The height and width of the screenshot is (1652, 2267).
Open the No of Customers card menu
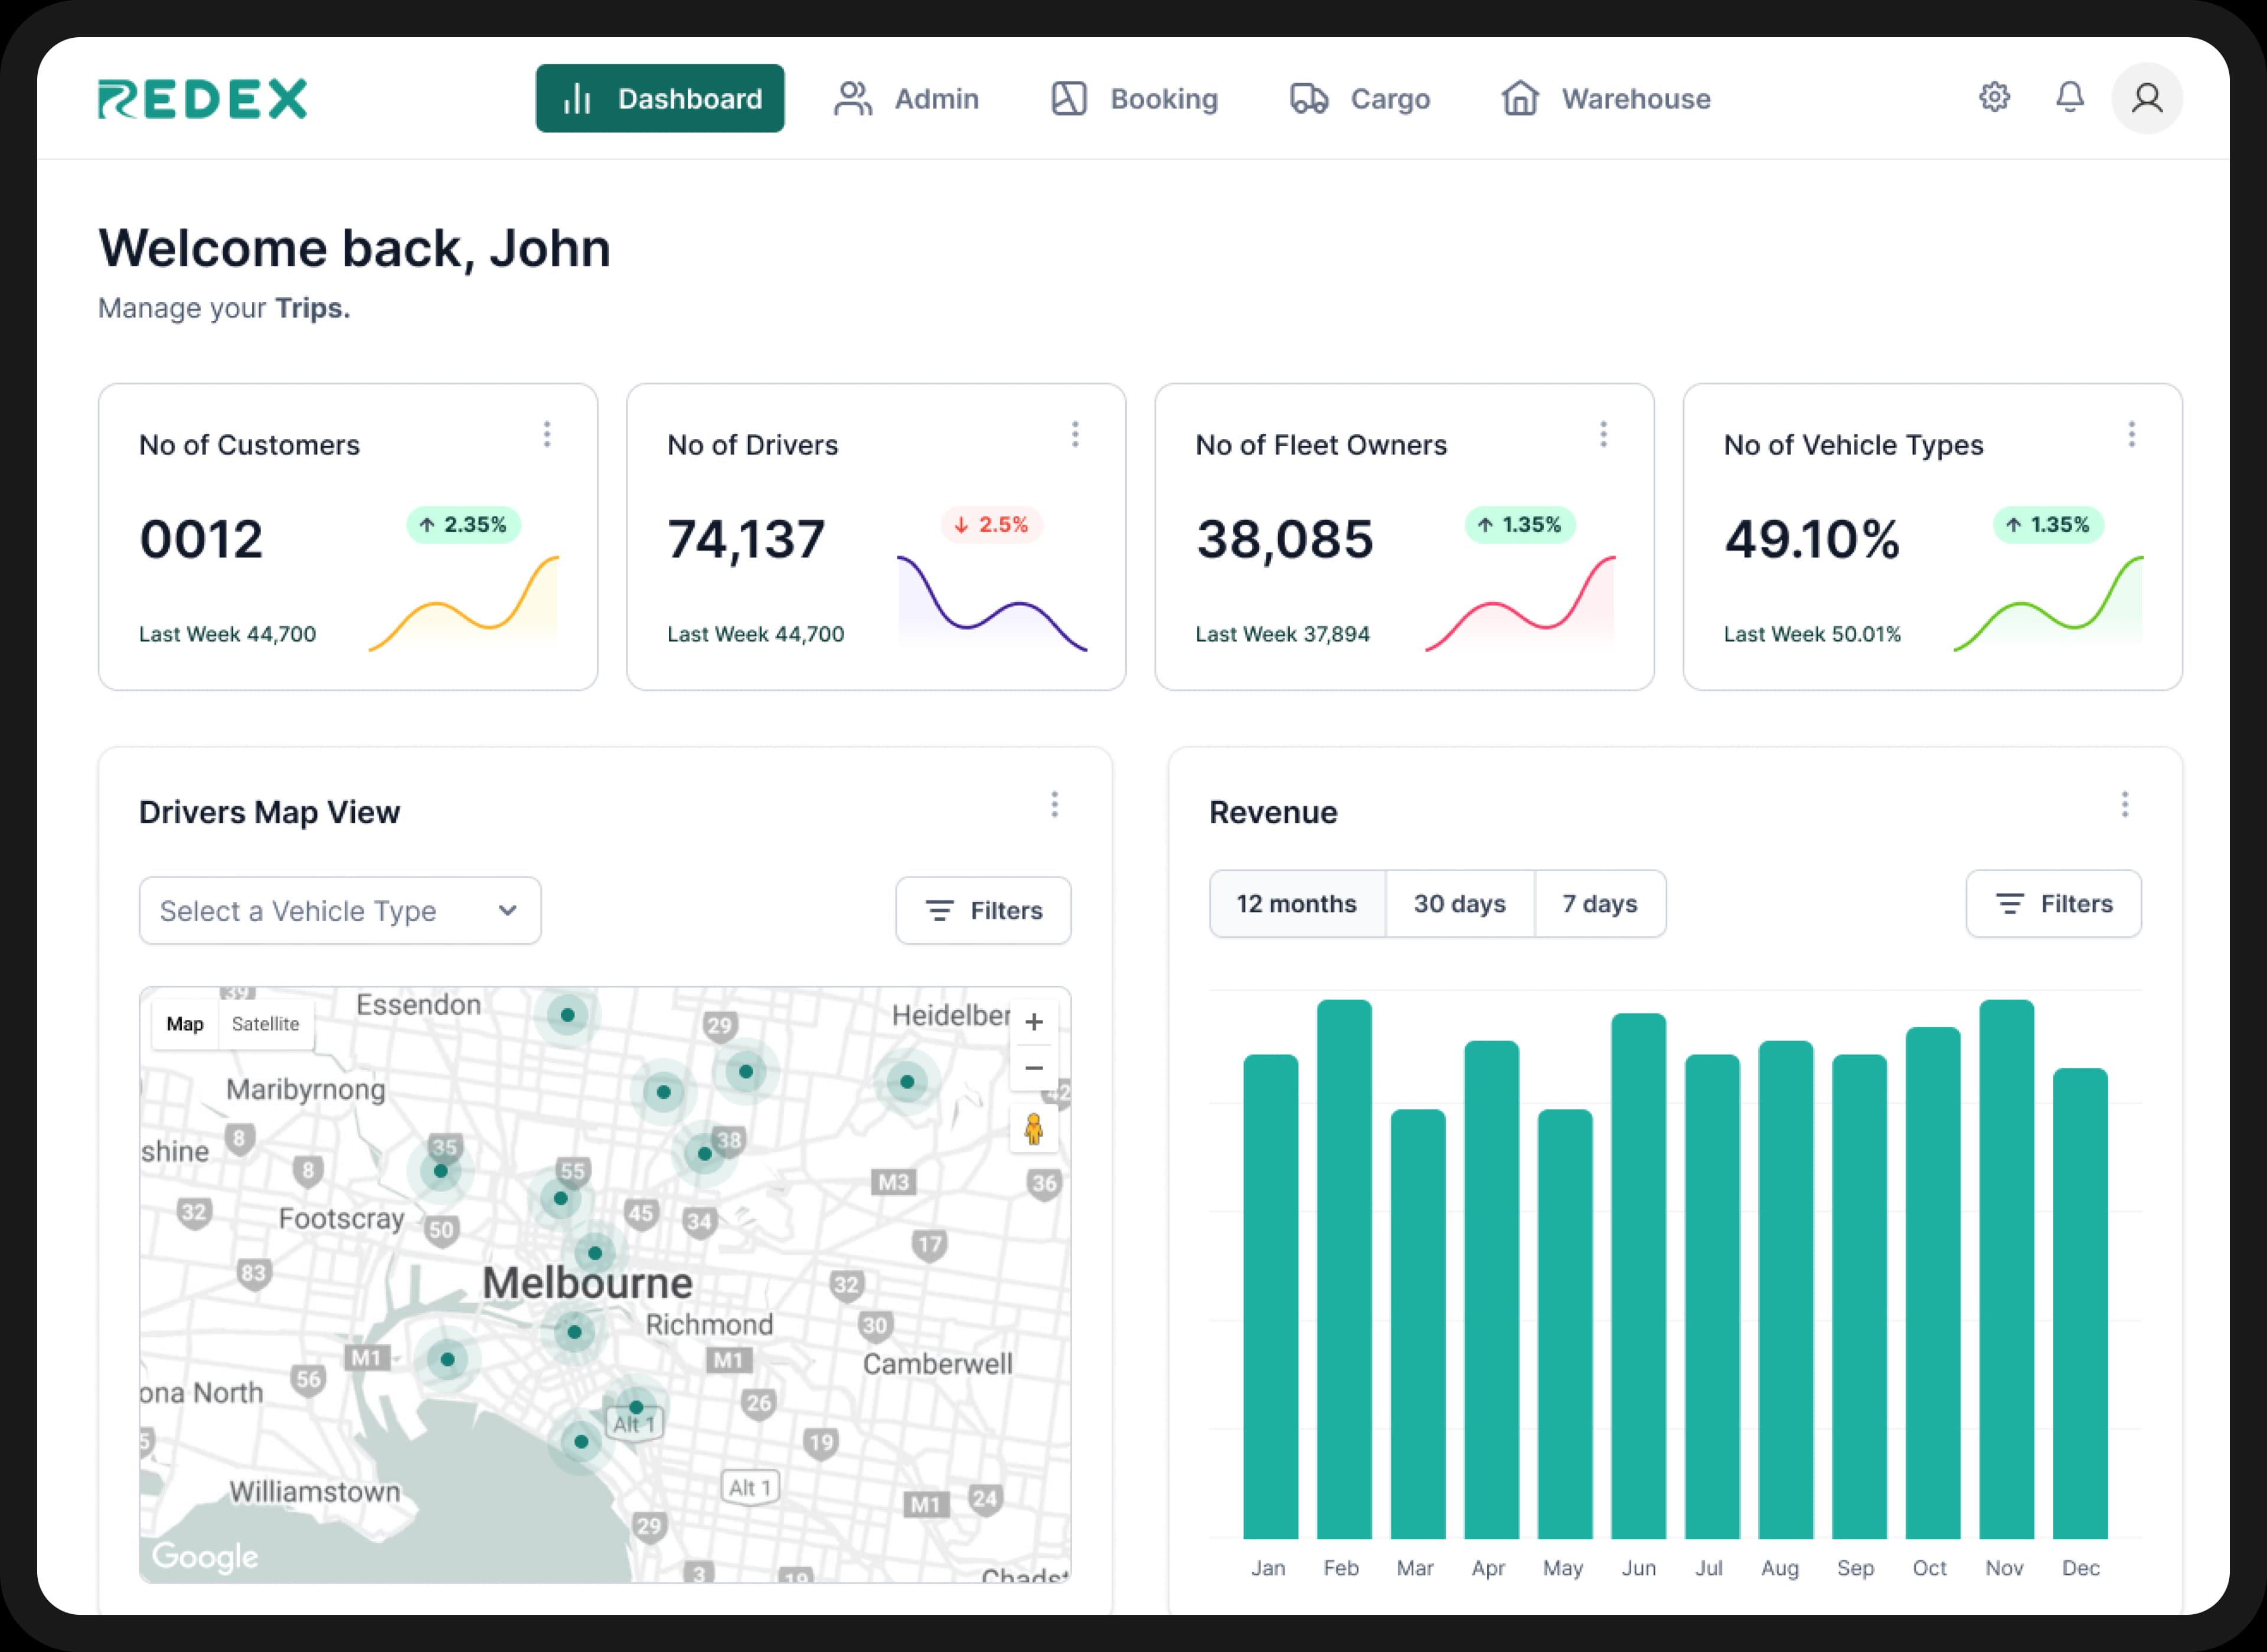pos(547,434)
